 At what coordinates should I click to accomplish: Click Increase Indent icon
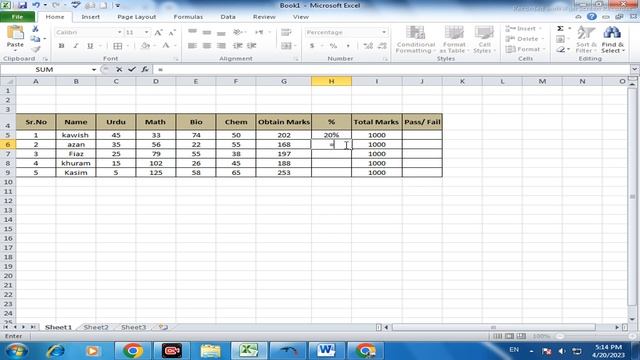pos(252,46)
